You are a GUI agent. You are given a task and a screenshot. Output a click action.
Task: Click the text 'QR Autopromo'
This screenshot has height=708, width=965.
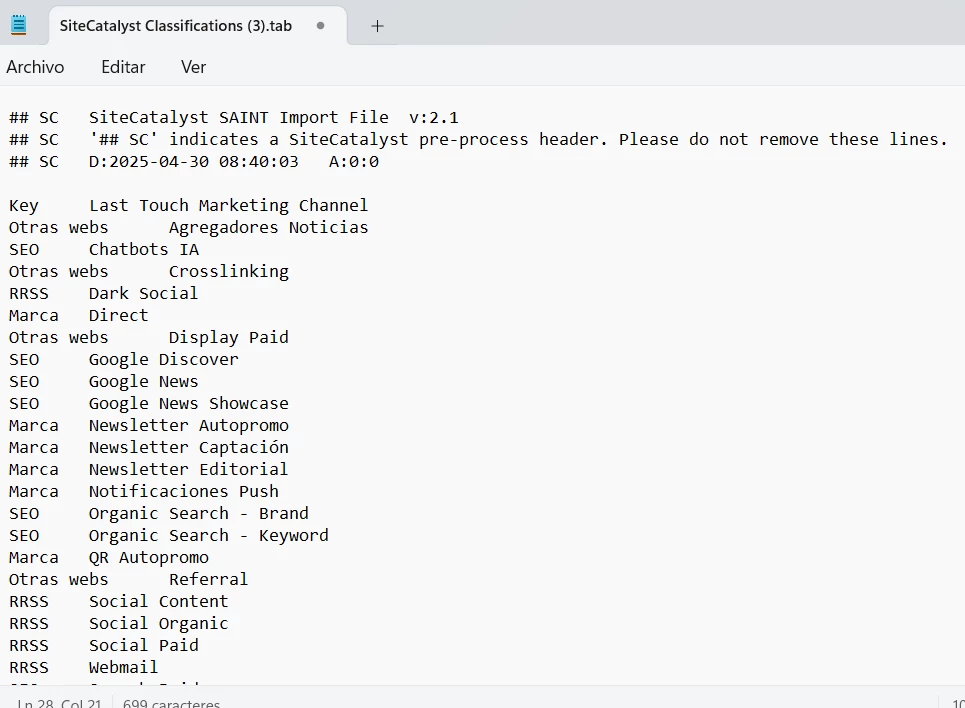(148, 558)
